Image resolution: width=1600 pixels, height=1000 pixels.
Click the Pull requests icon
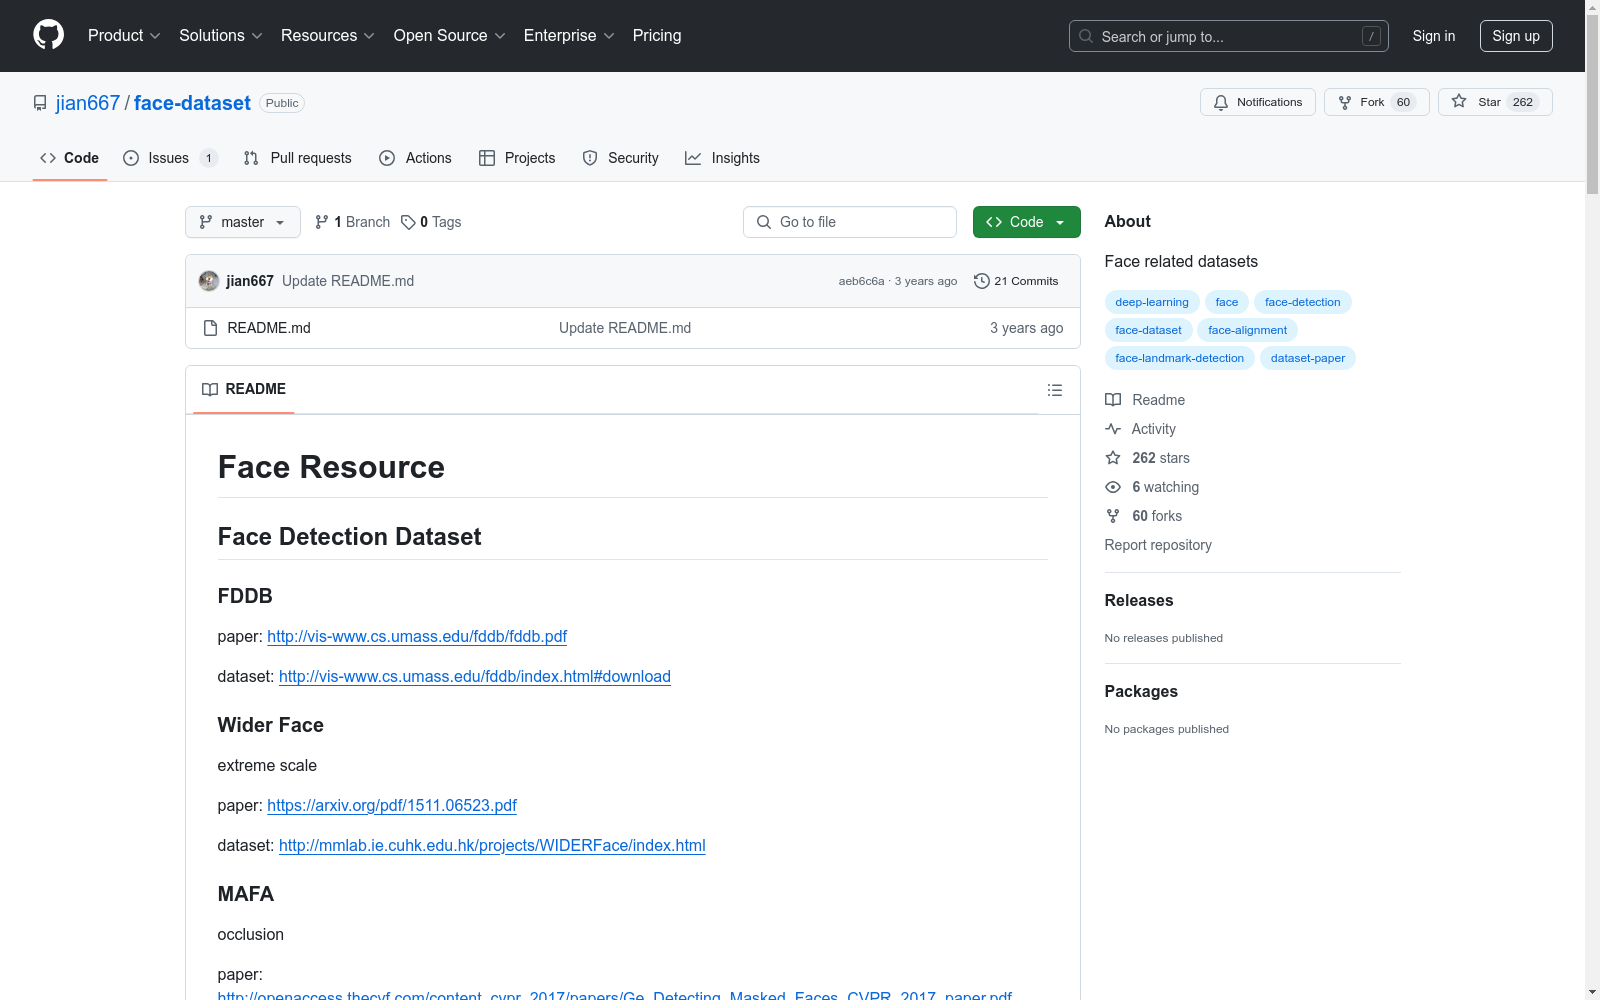pyautogui.click(x=251, y=158)
